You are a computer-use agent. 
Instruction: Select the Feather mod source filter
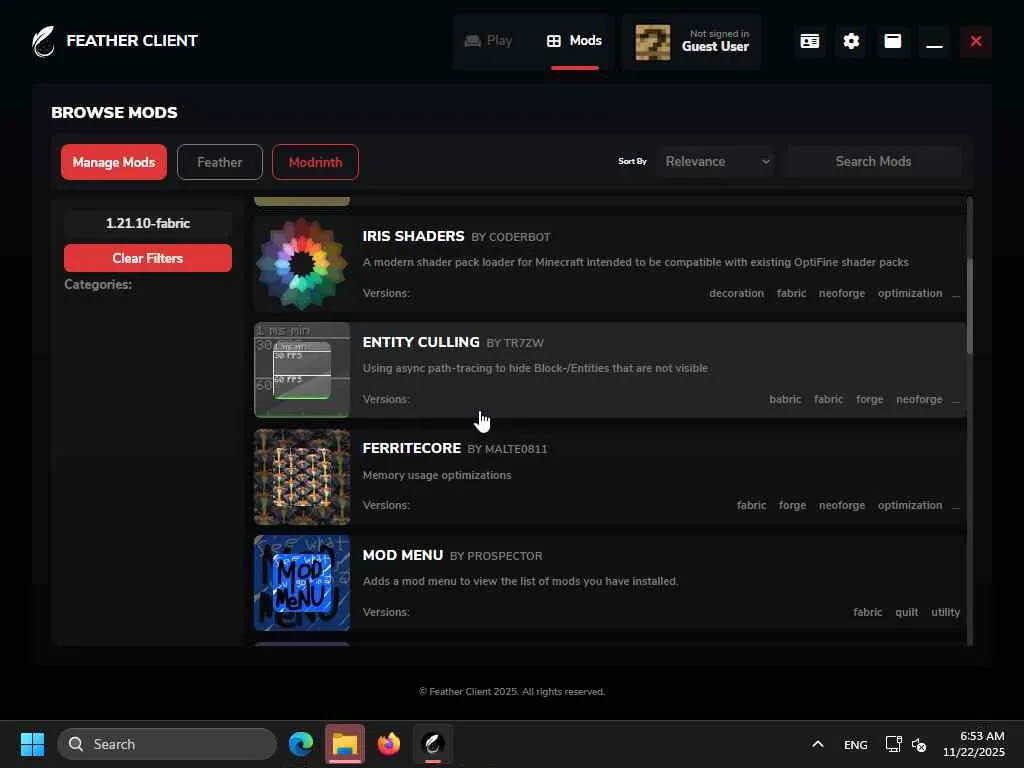coord(219,162)
